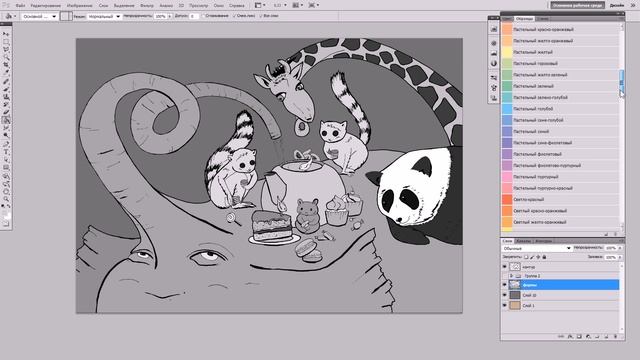Switch to the Стили tab
Screen dimensions: 640x360
pos(543,19)
